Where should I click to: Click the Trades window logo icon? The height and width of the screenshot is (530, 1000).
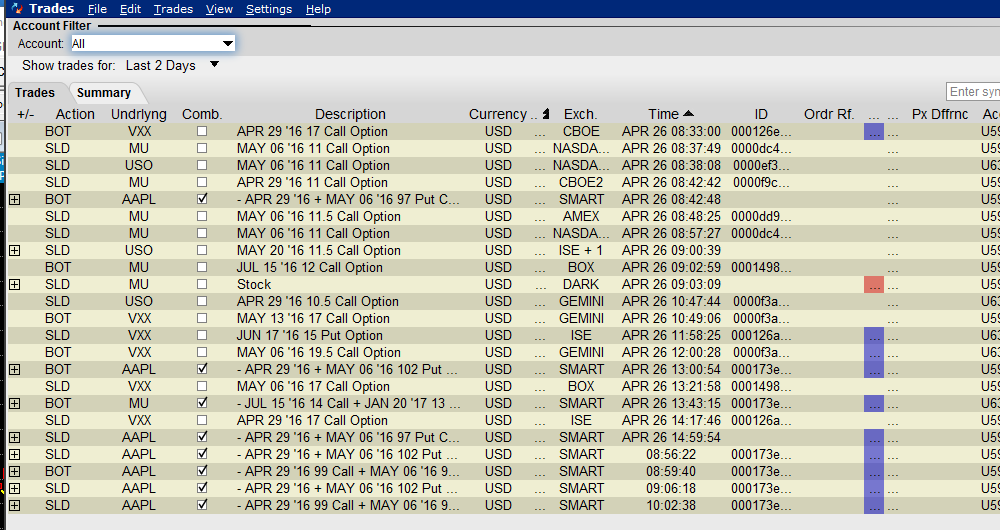pos(15,9)
